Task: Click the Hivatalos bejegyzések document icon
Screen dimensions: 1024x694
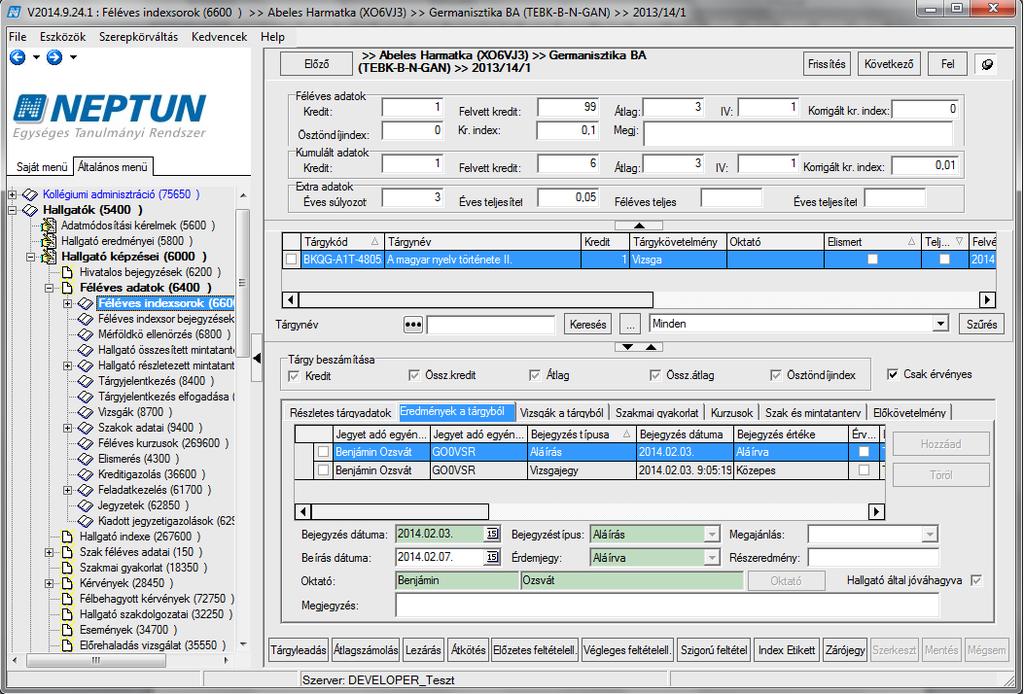Action: tap(67, 272)
